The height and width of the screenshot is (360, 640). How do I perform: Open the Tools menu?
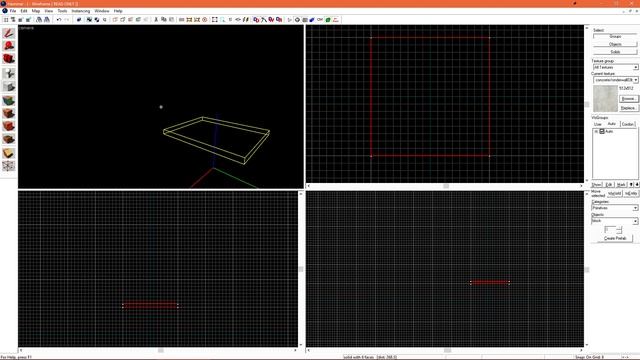pyautogui.click(x=62, y=11)
